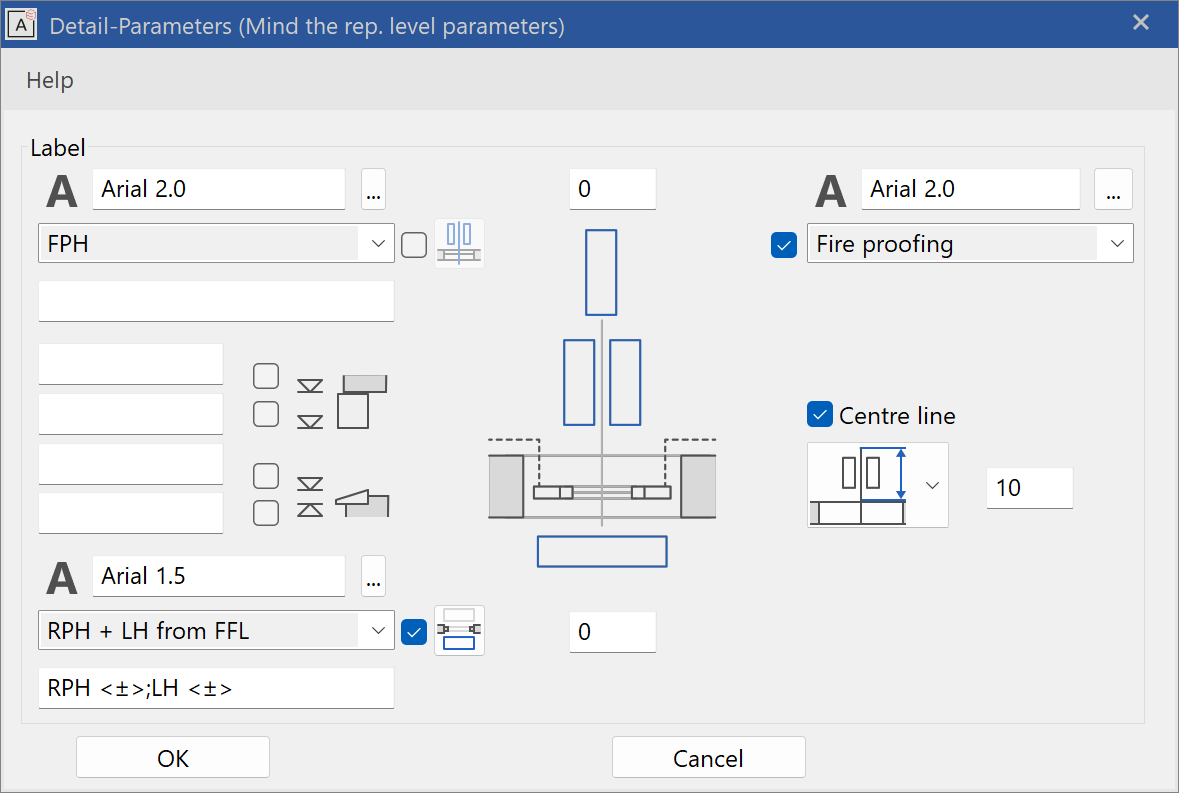Screen dimensions: 1179x793
Task: Click the first of four stacked empty fields
Action: [131, 365]
